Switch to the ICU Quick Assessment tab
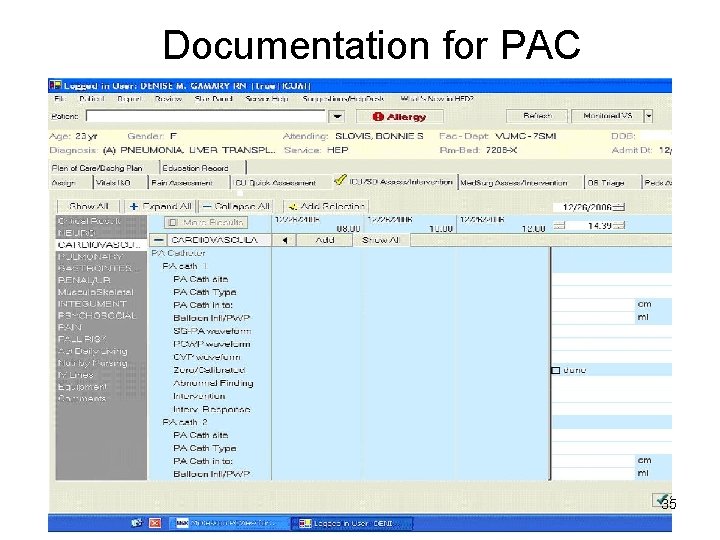This screenshot has height=540, width=720. coord(280,183)
